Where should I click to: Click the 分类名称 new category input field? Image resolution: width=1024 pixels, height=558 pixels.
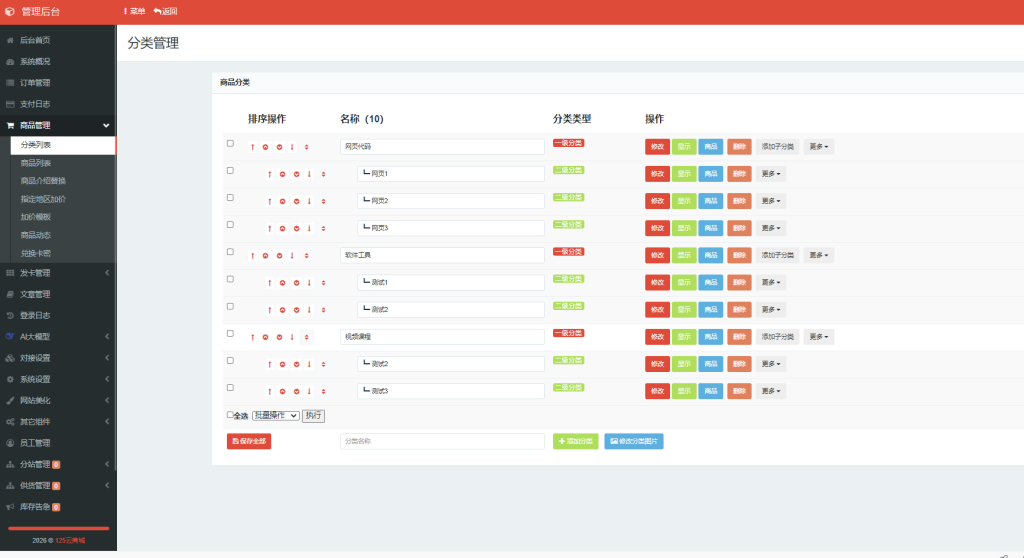(x=442, y=441)
